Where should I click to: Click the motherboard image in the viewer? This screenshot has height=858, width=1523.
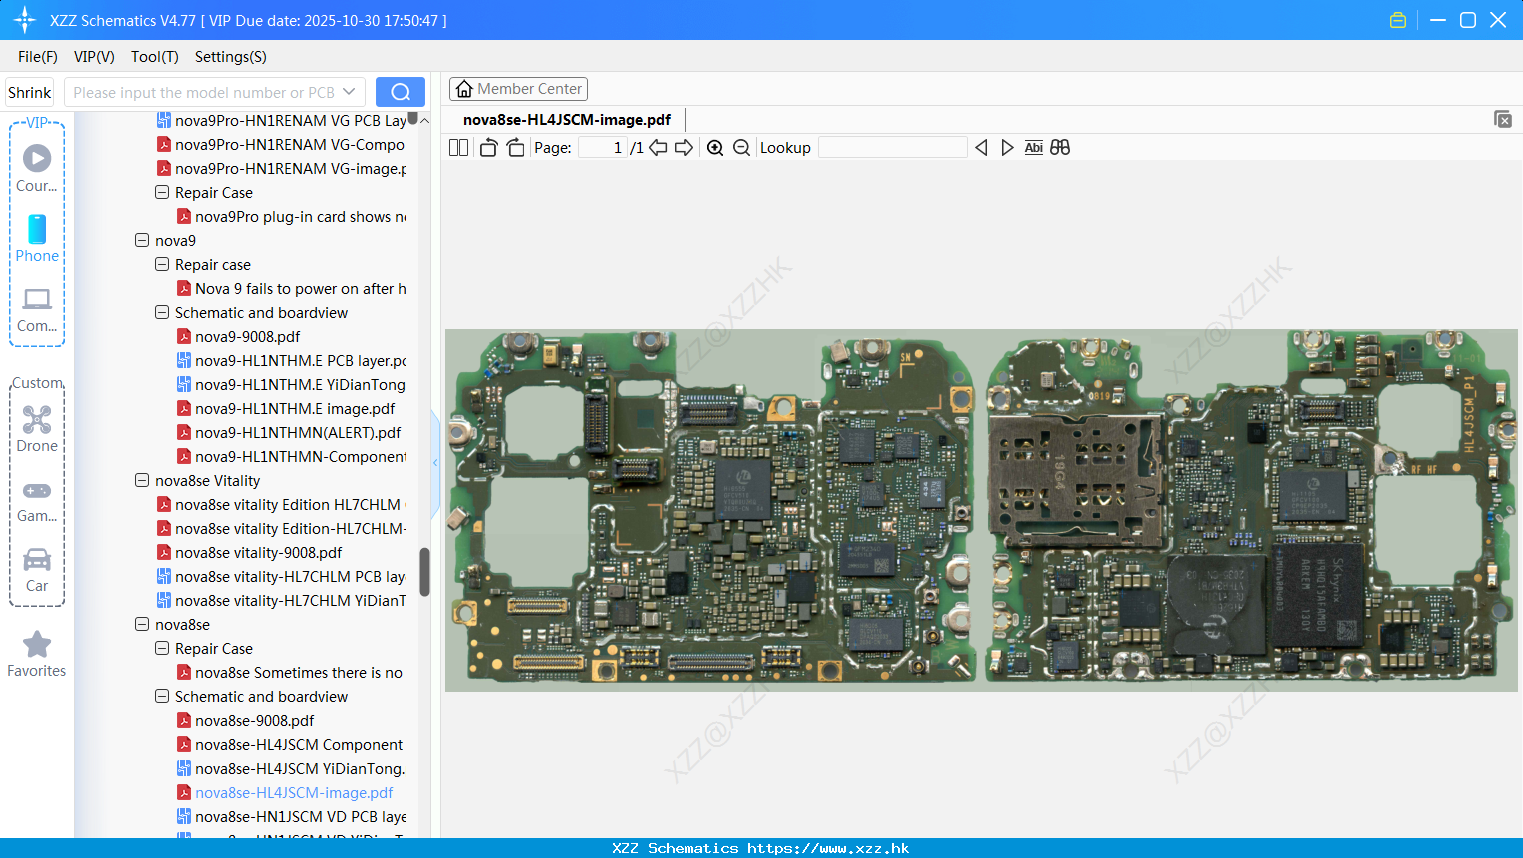(x=981, y=510)
